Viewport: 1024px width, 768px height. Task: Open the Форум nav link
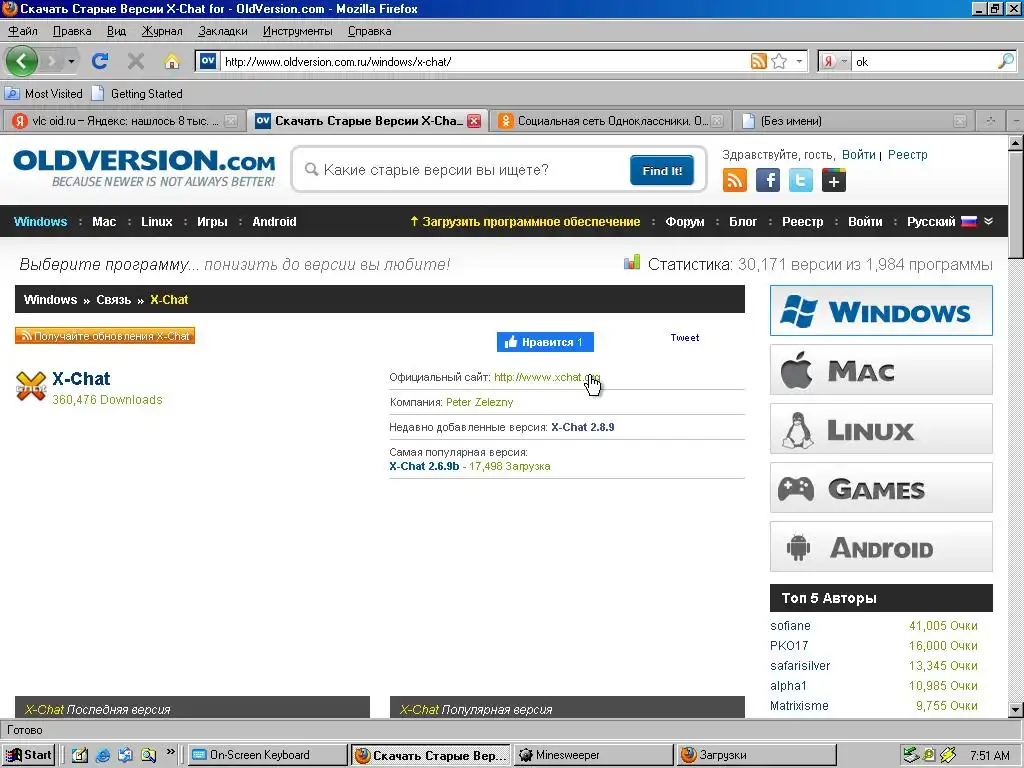[x=684, y=221]
